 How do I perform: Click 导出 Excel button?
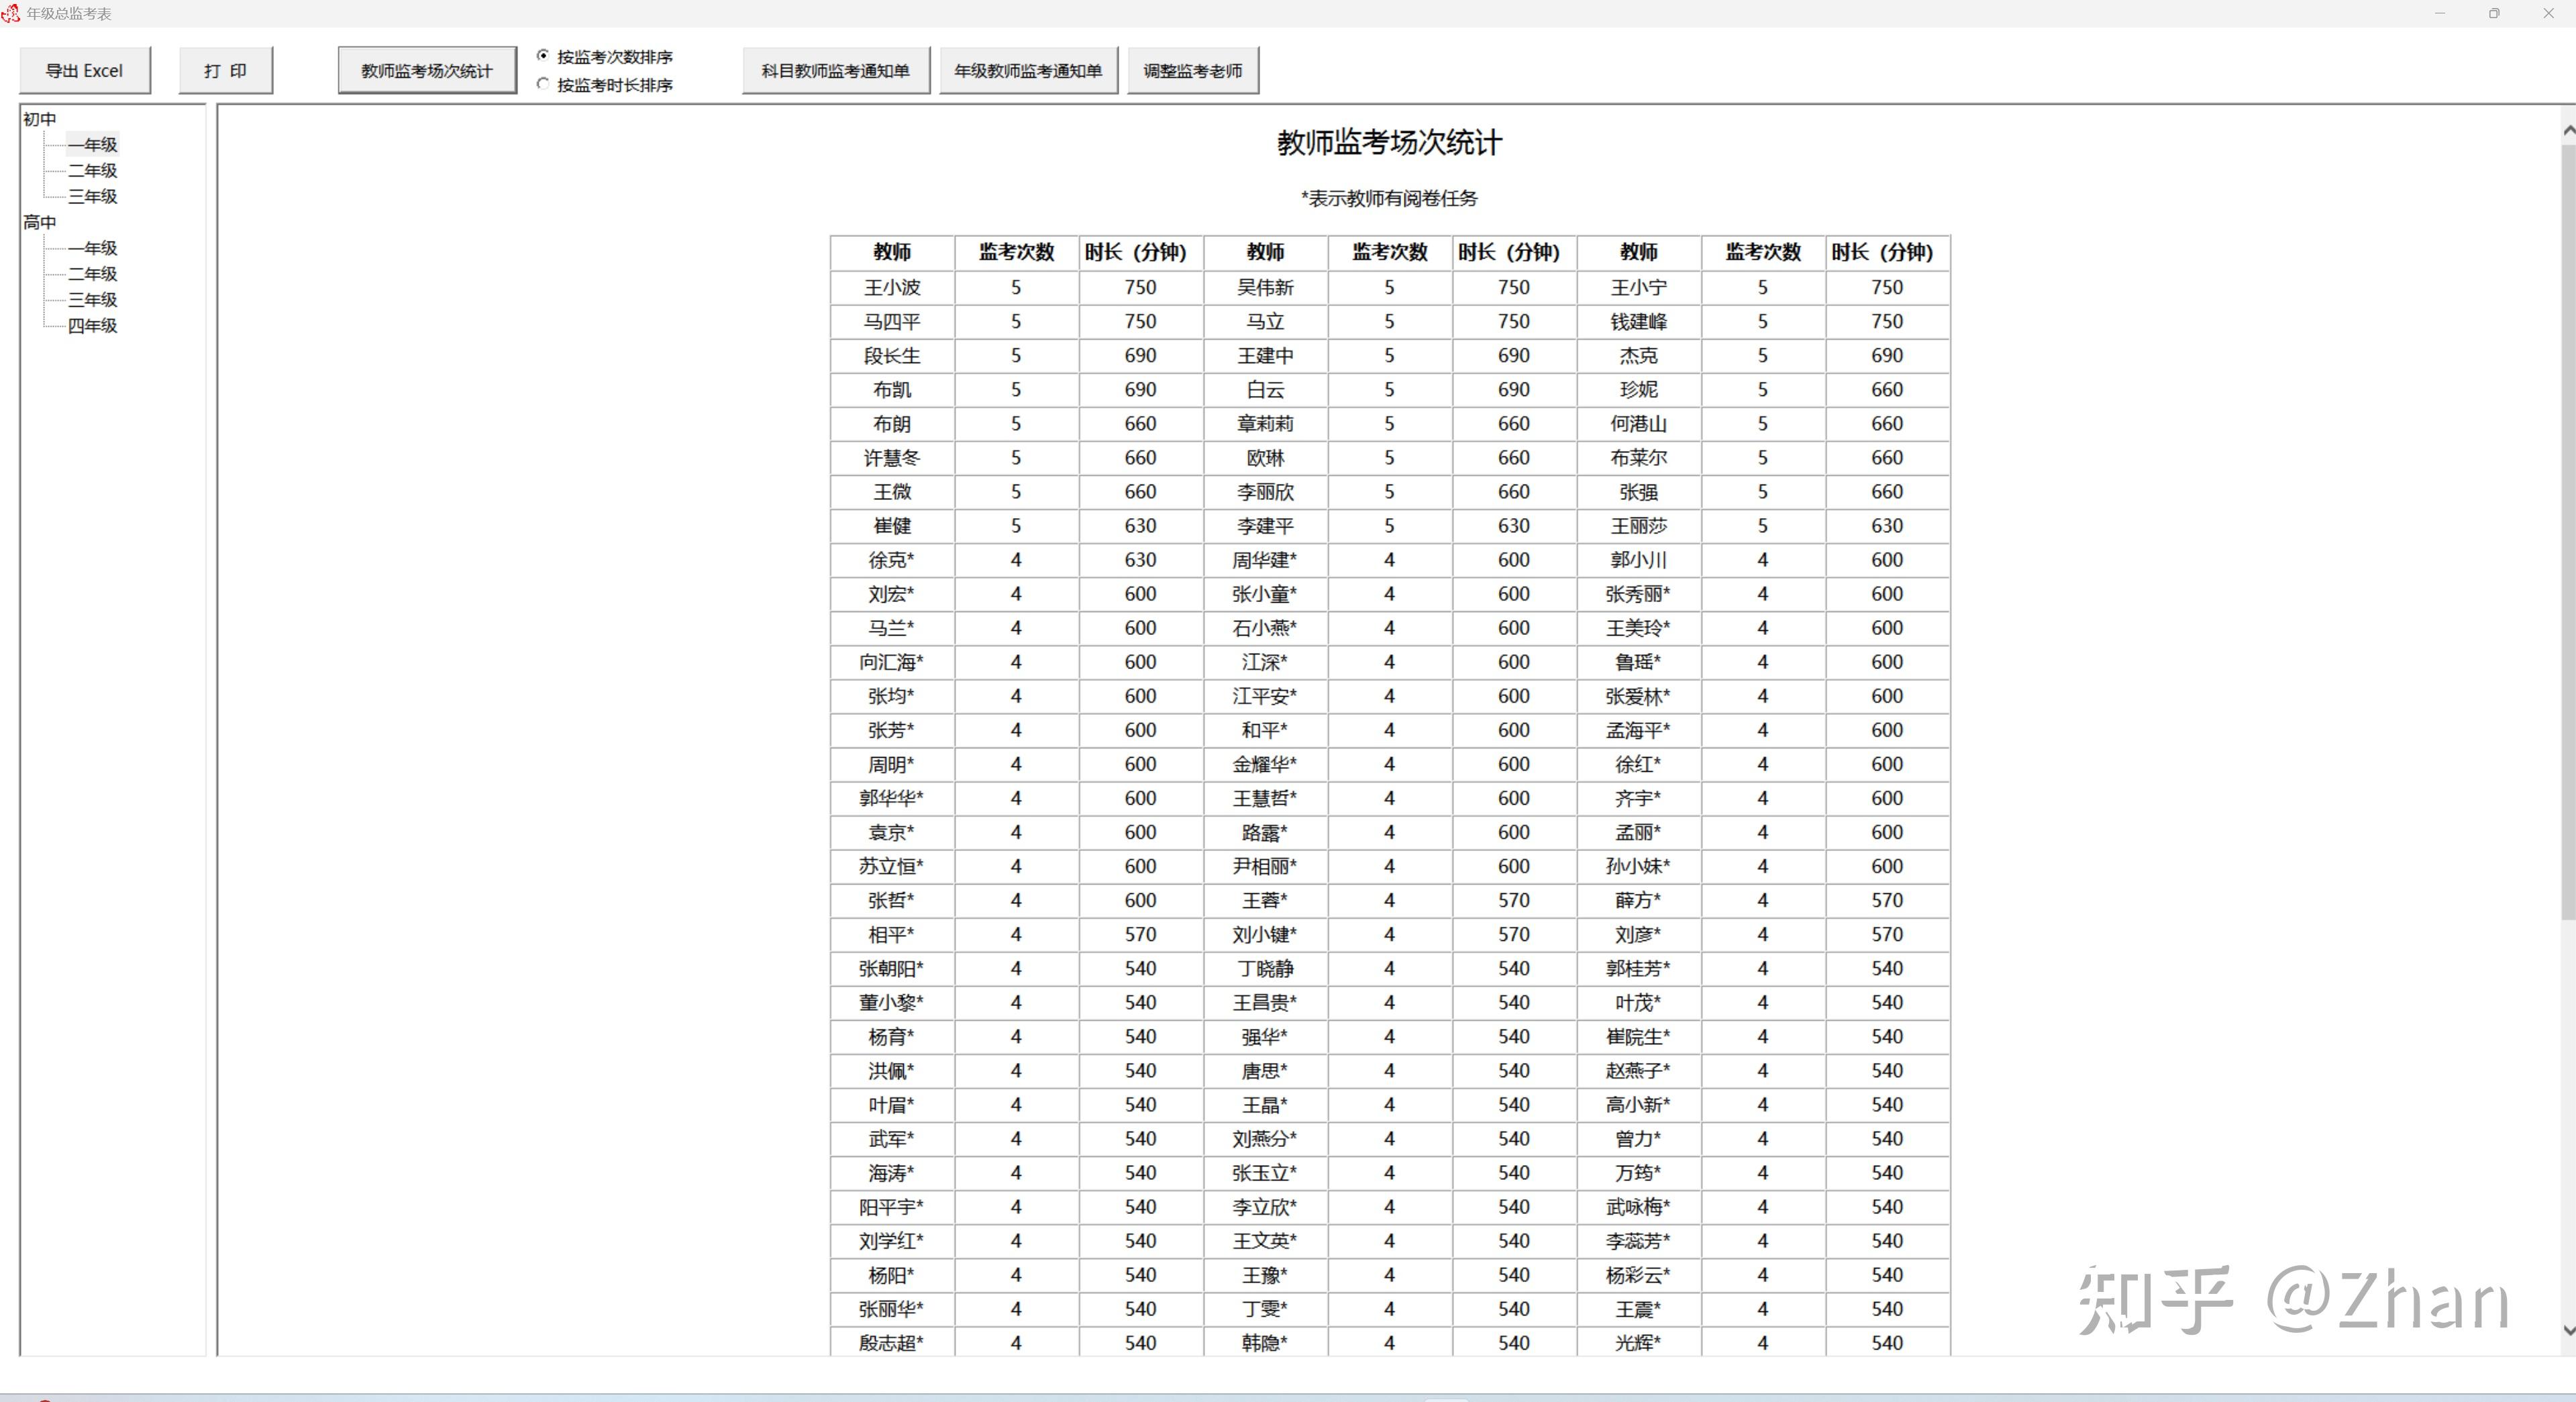[85, 71]
